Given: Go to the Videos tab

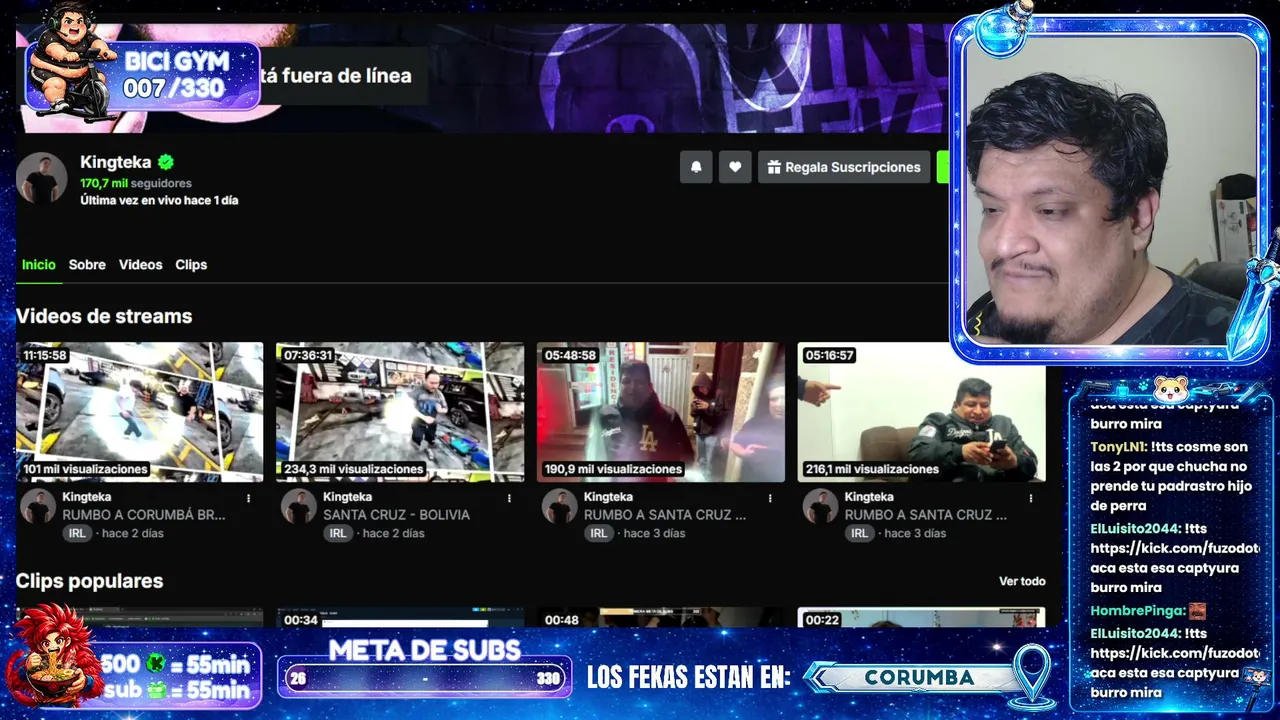Looking at the screenshot, I should [140, 265].
